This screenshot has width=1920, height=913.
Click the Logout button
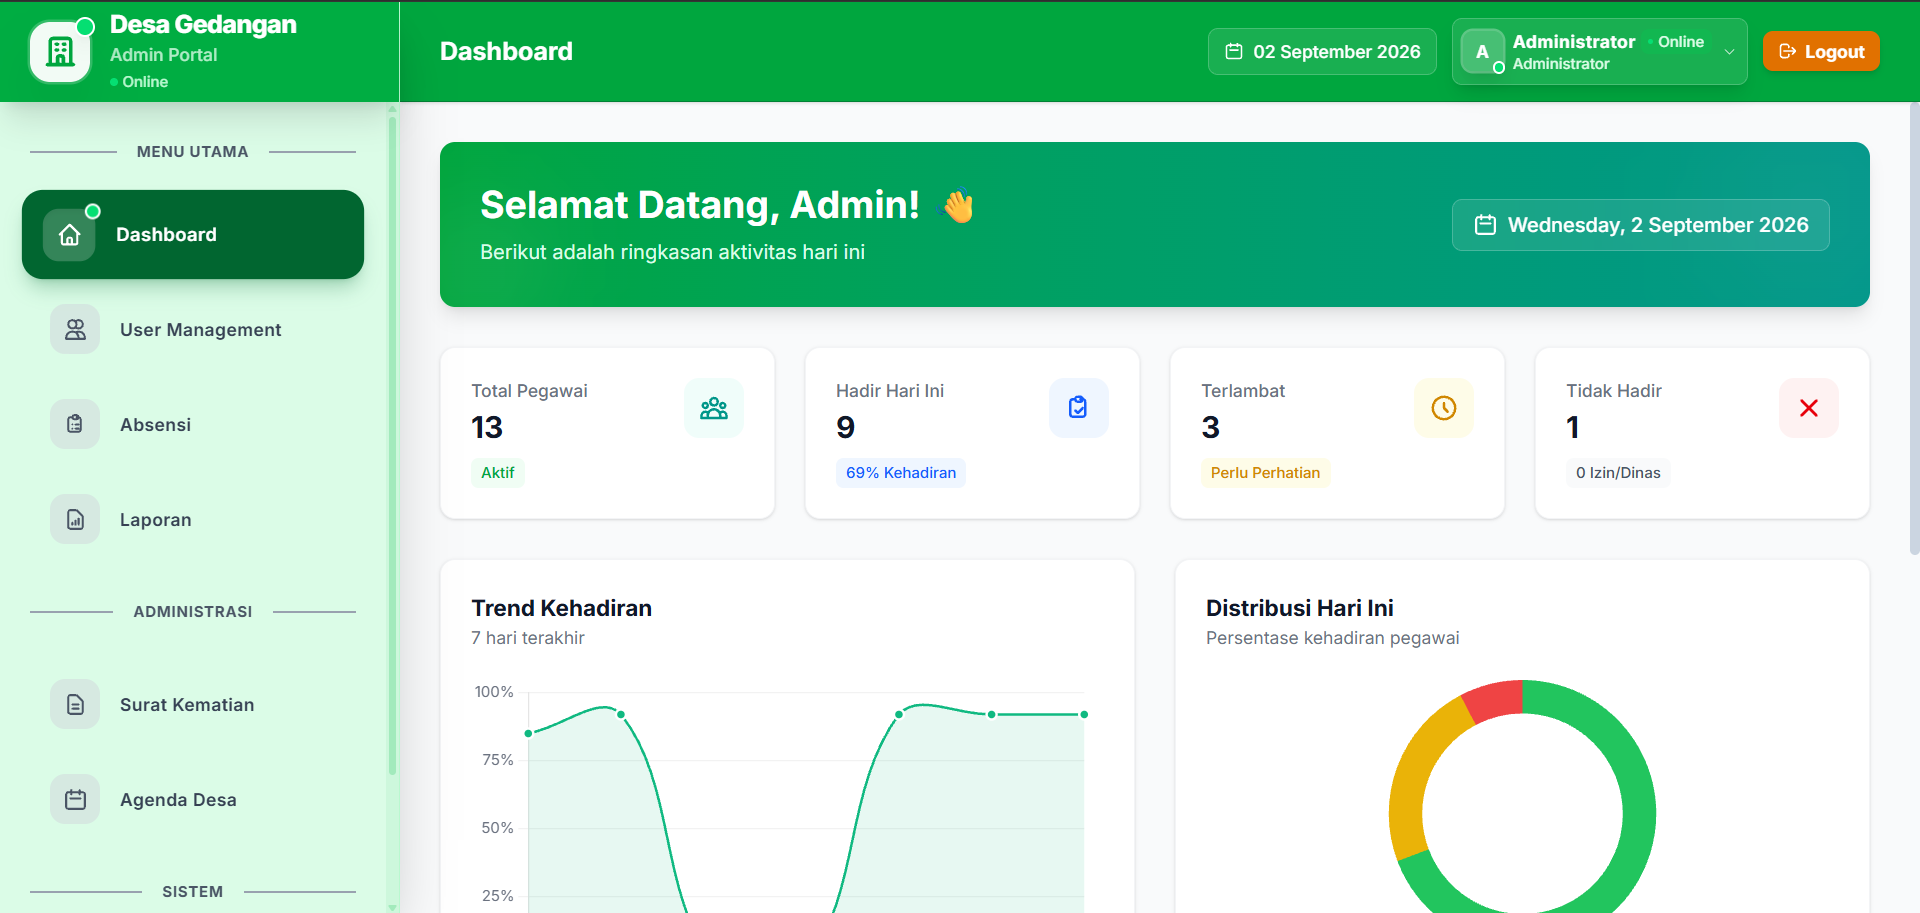pos(1821,52)
